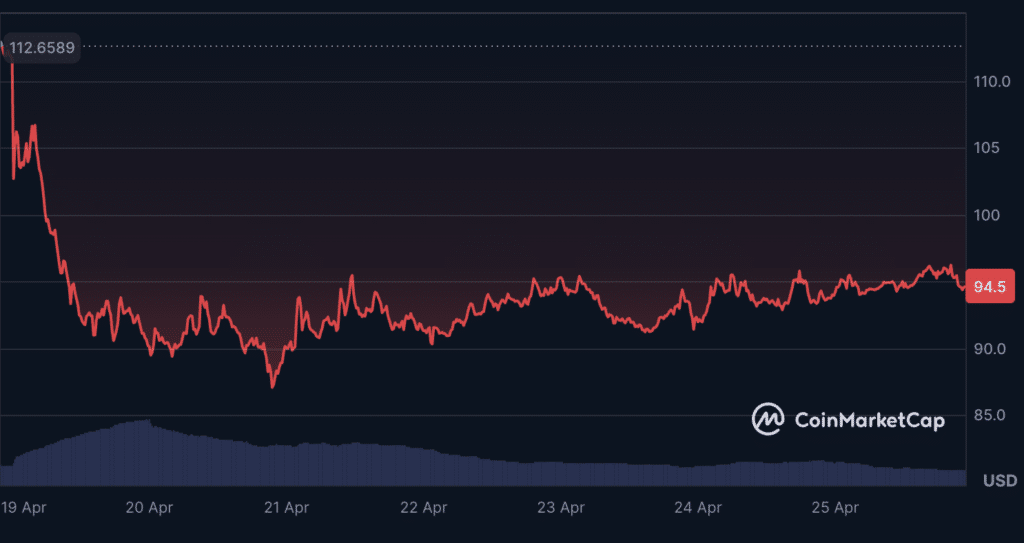
Task: Select the 105 y-axis price label
Action: tap(986, 148)
